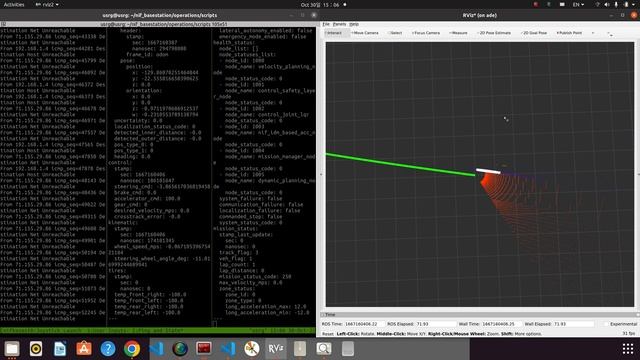The image size is (640, 360).
Task: Open the globe application in the dock
Action: pos(180,349)
